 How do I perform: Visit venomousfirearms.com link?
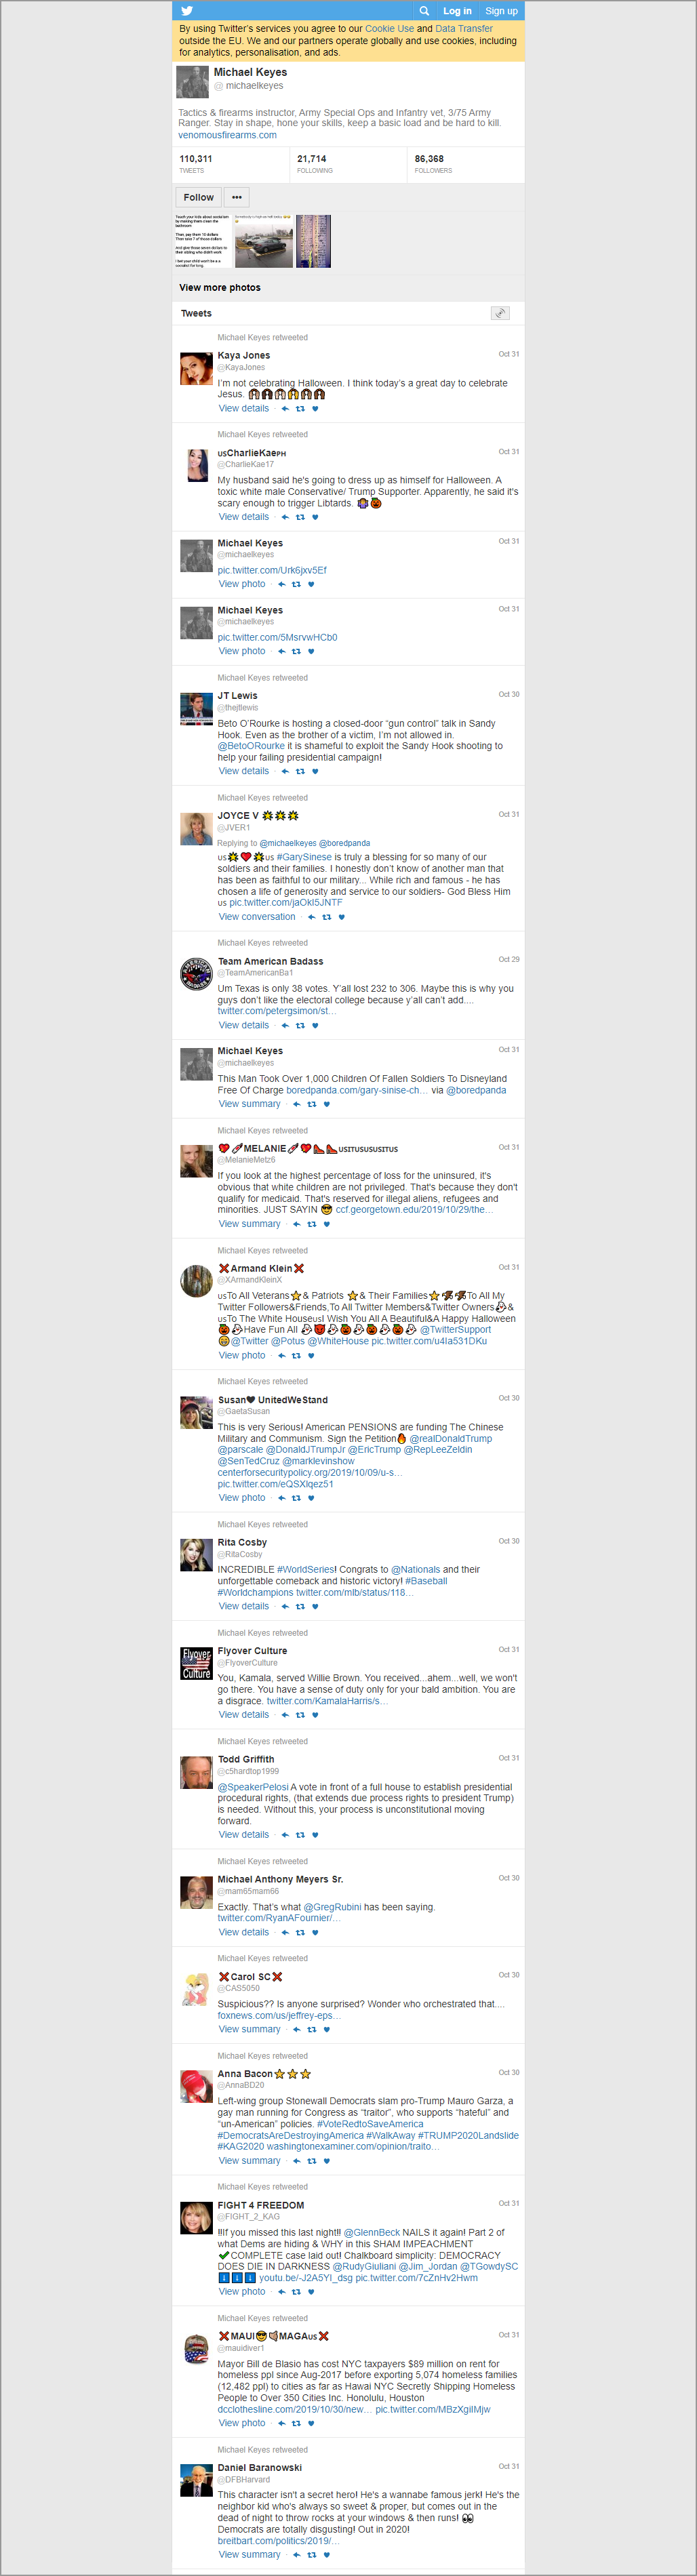227,135
